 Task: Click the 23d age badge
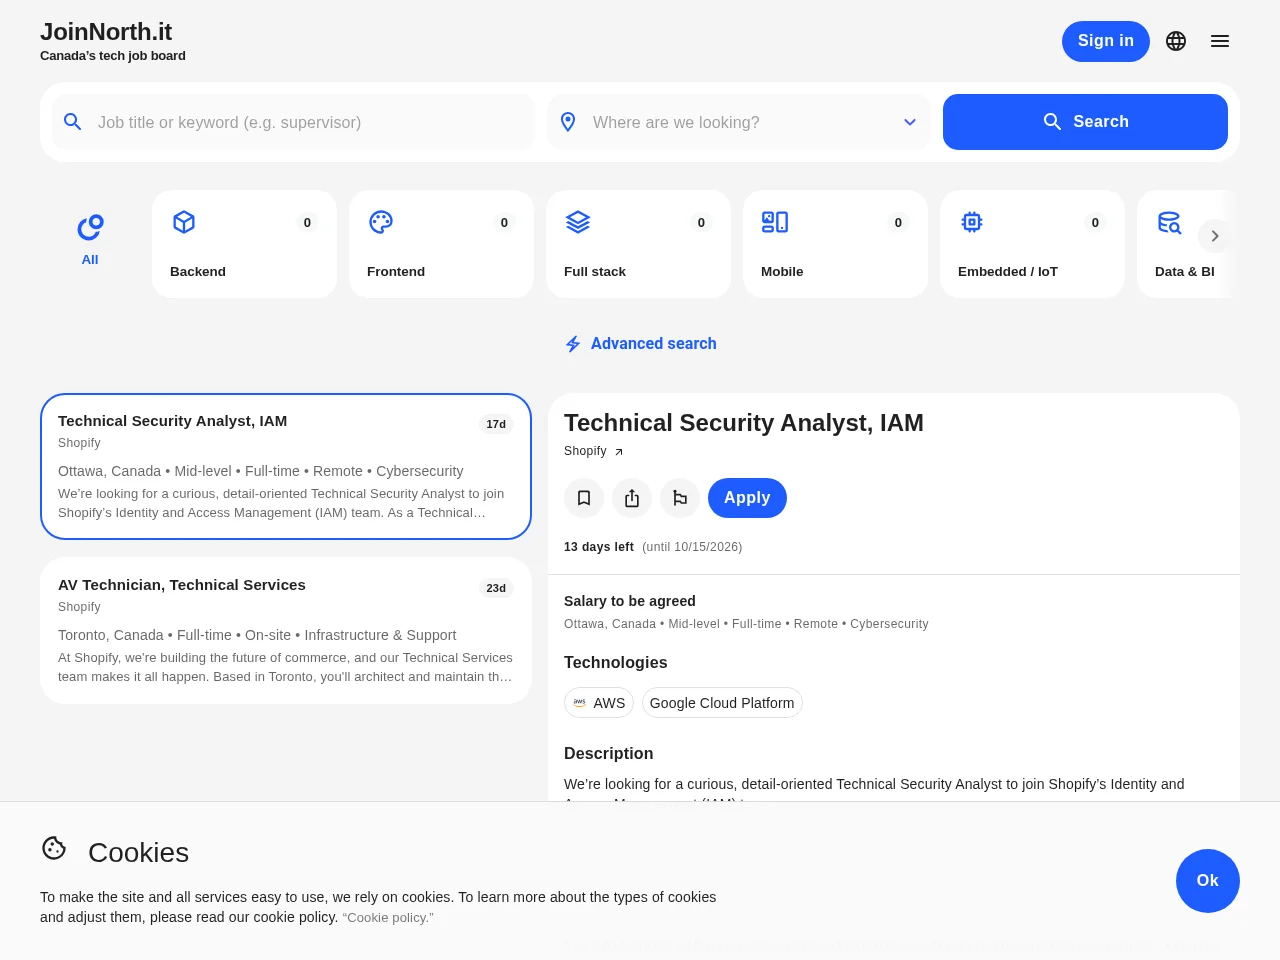click(496, 588)
